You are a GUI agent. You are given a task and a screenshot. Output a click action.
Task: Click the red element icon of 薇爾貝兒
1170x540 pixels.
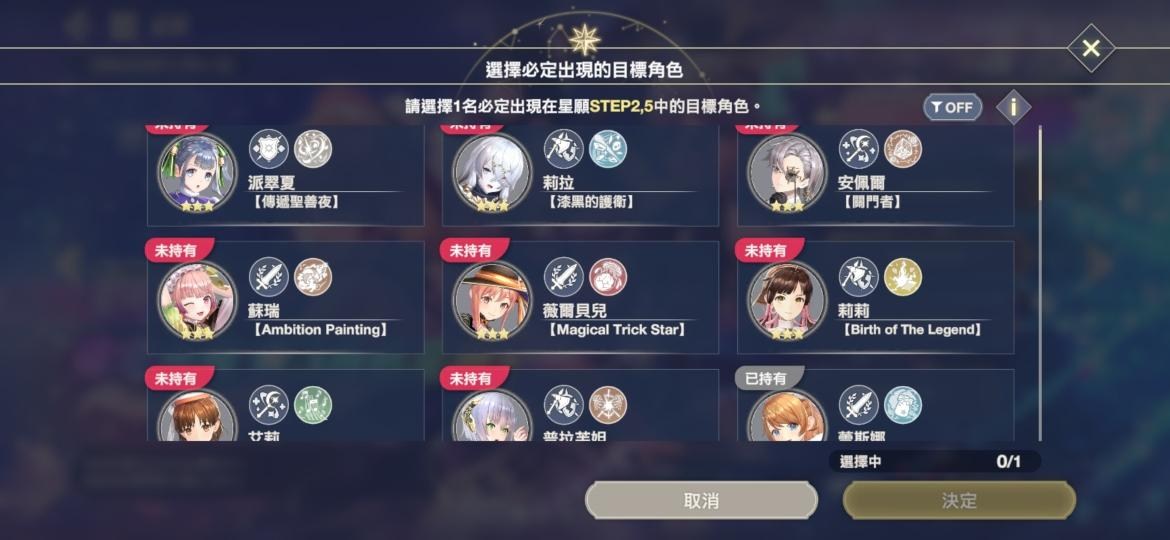[x=608, y=277]
